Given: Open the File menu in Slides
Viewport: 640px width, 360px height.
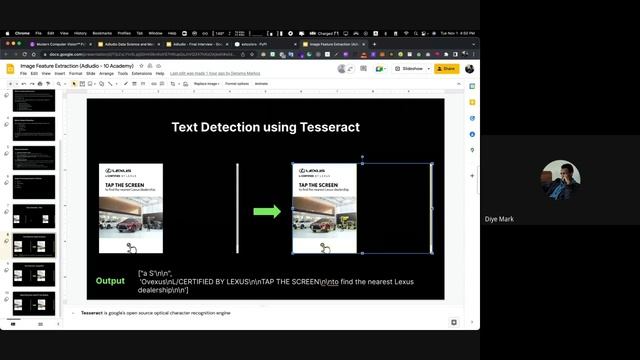Looking at the screenshot, I should (x=23, y=73).
